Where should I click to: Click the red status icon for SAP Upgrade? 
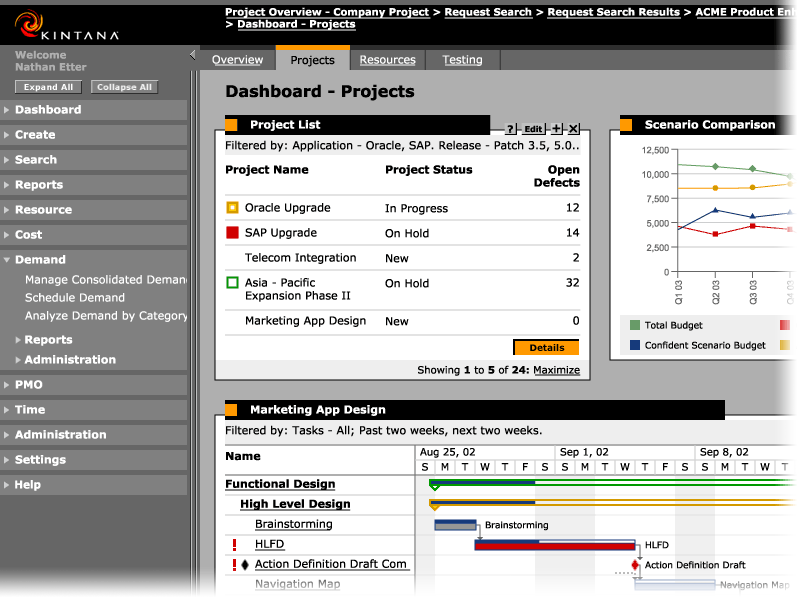click(x=233, y=233)
